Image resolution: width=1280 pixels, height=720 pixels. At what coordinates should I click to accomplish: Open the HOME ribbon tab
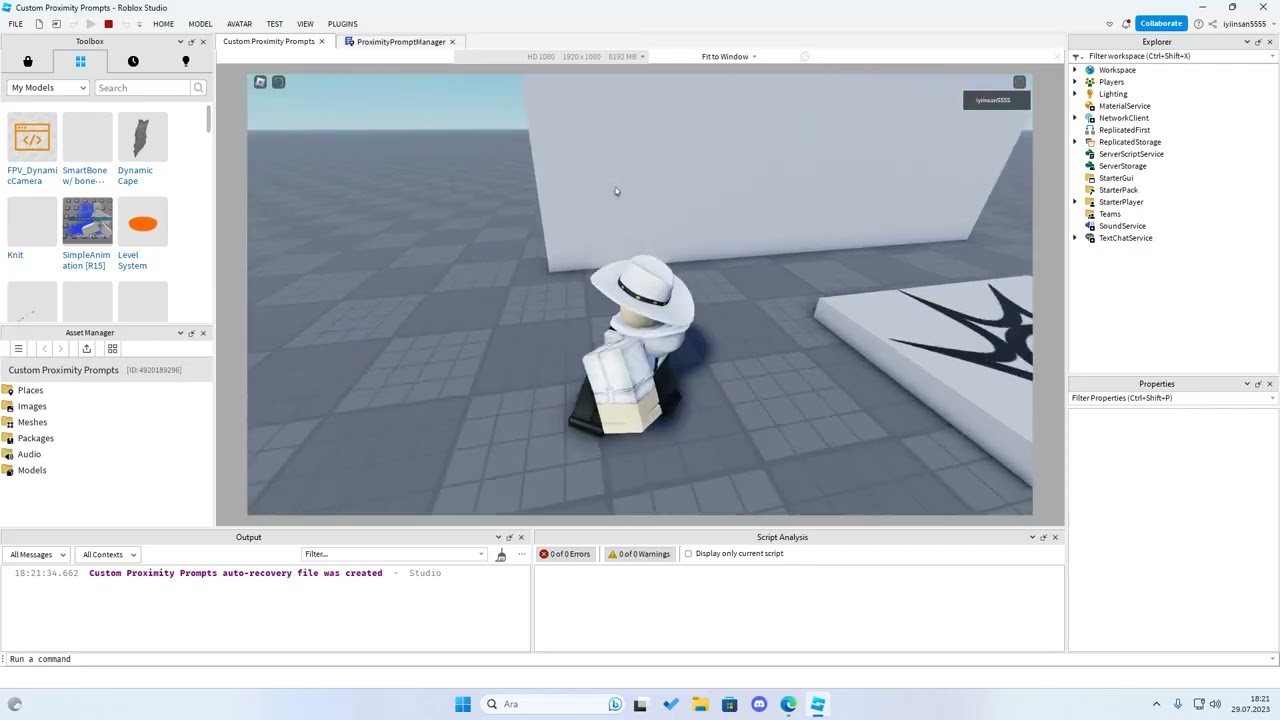pyautogui.click(x=163, y=24)
